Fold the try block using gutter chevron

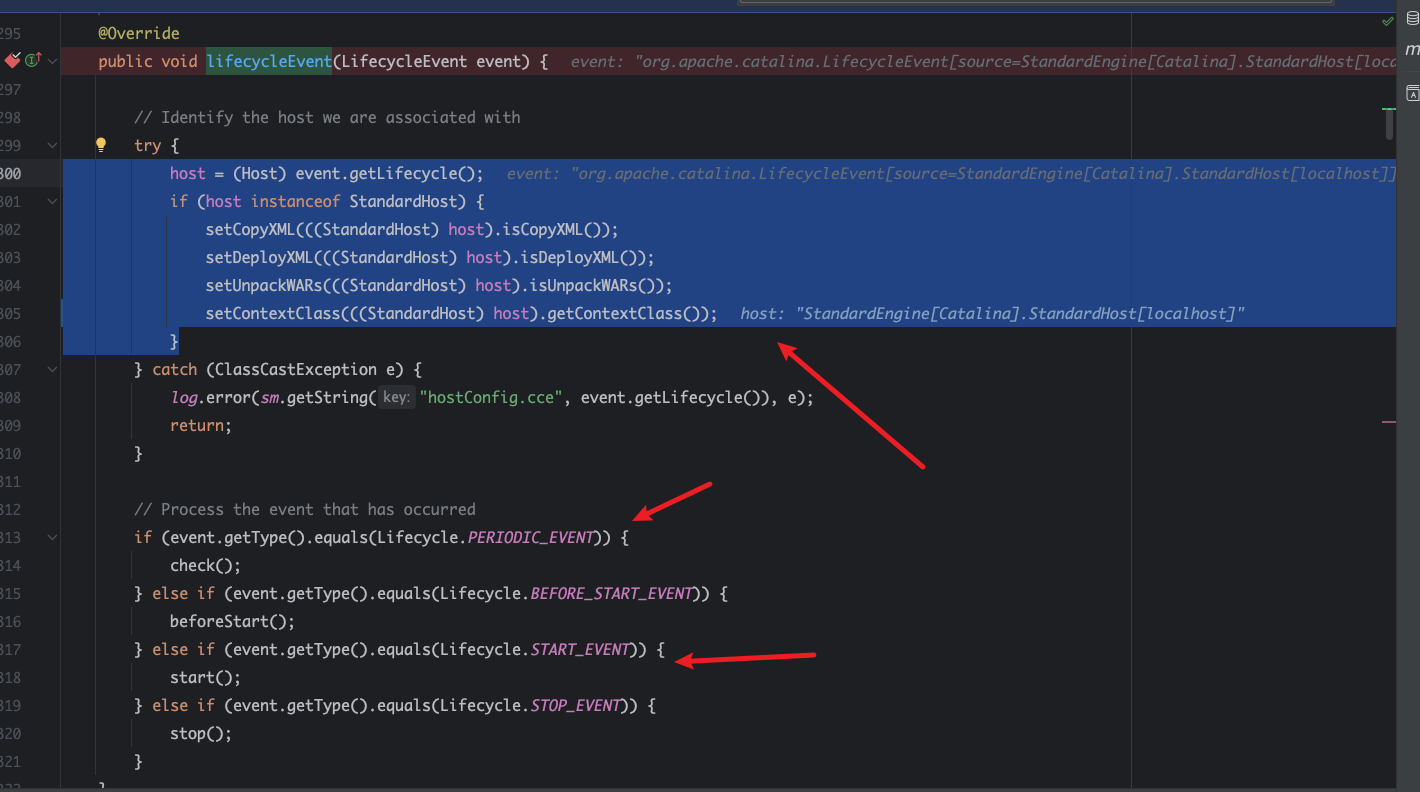coord(52,145)
